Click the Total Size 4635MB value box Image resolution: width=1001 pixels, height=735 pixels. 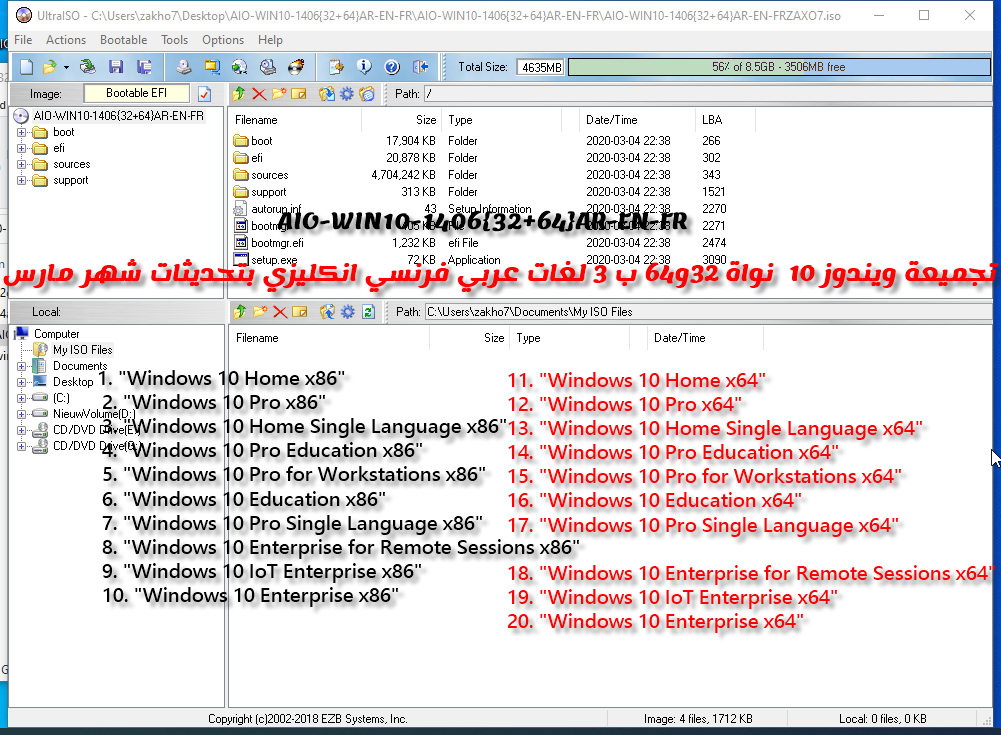coord(541,67)
